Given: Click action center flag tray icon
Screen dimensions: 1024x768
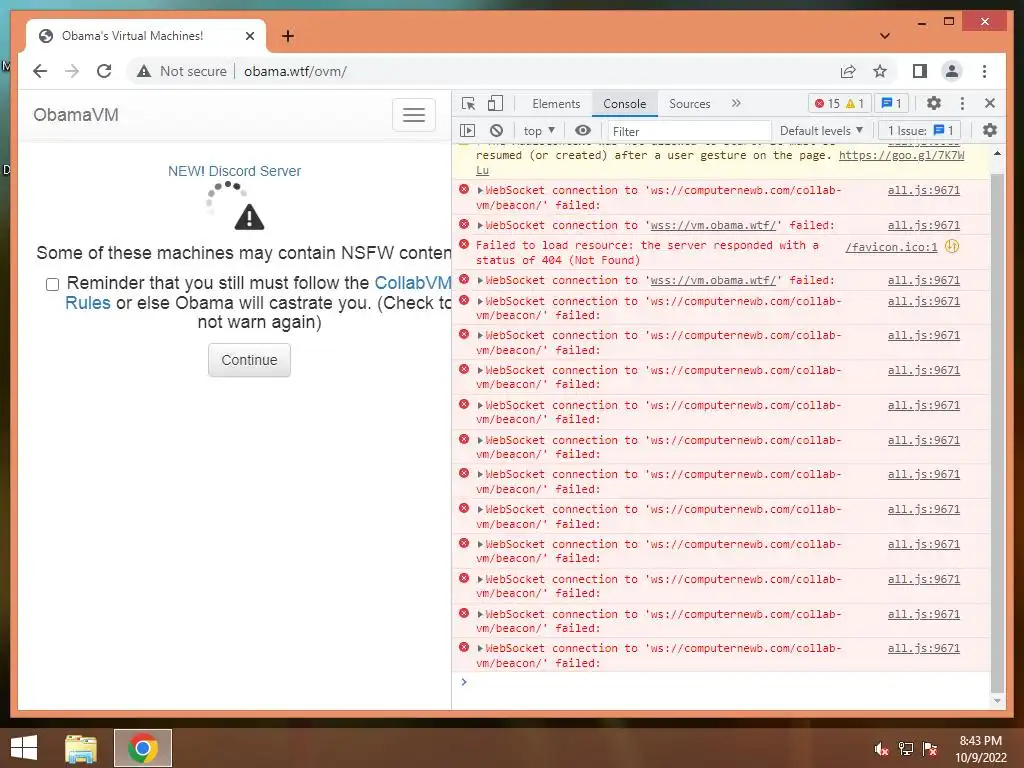Looking at the screenshot, I should point(930,749).
